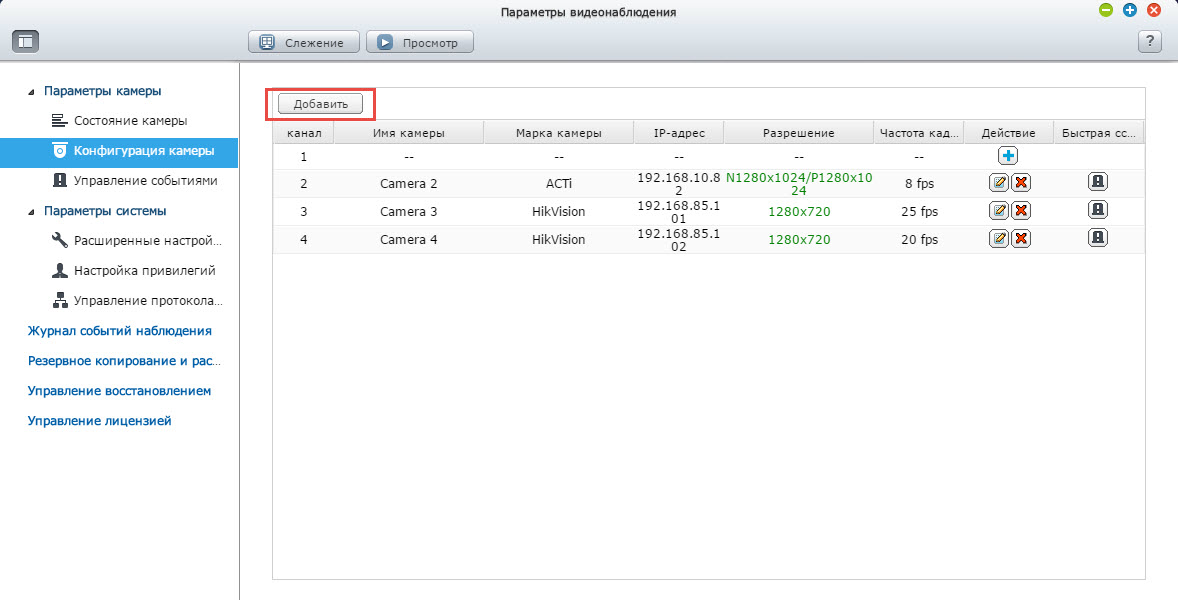Screen dimensions: 1178x600
Task: Collapse the Параметры системы tree section
Action: (x=31, y=212)
